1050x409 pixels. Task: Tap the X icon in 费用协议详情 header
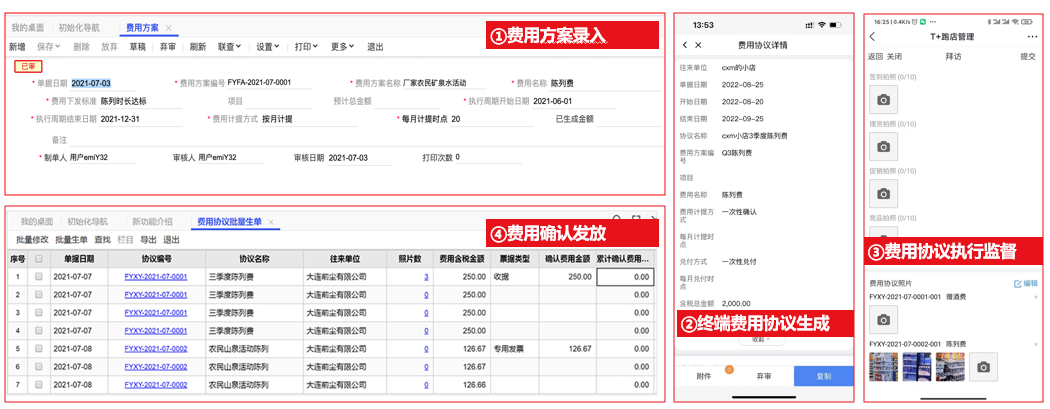699,46
